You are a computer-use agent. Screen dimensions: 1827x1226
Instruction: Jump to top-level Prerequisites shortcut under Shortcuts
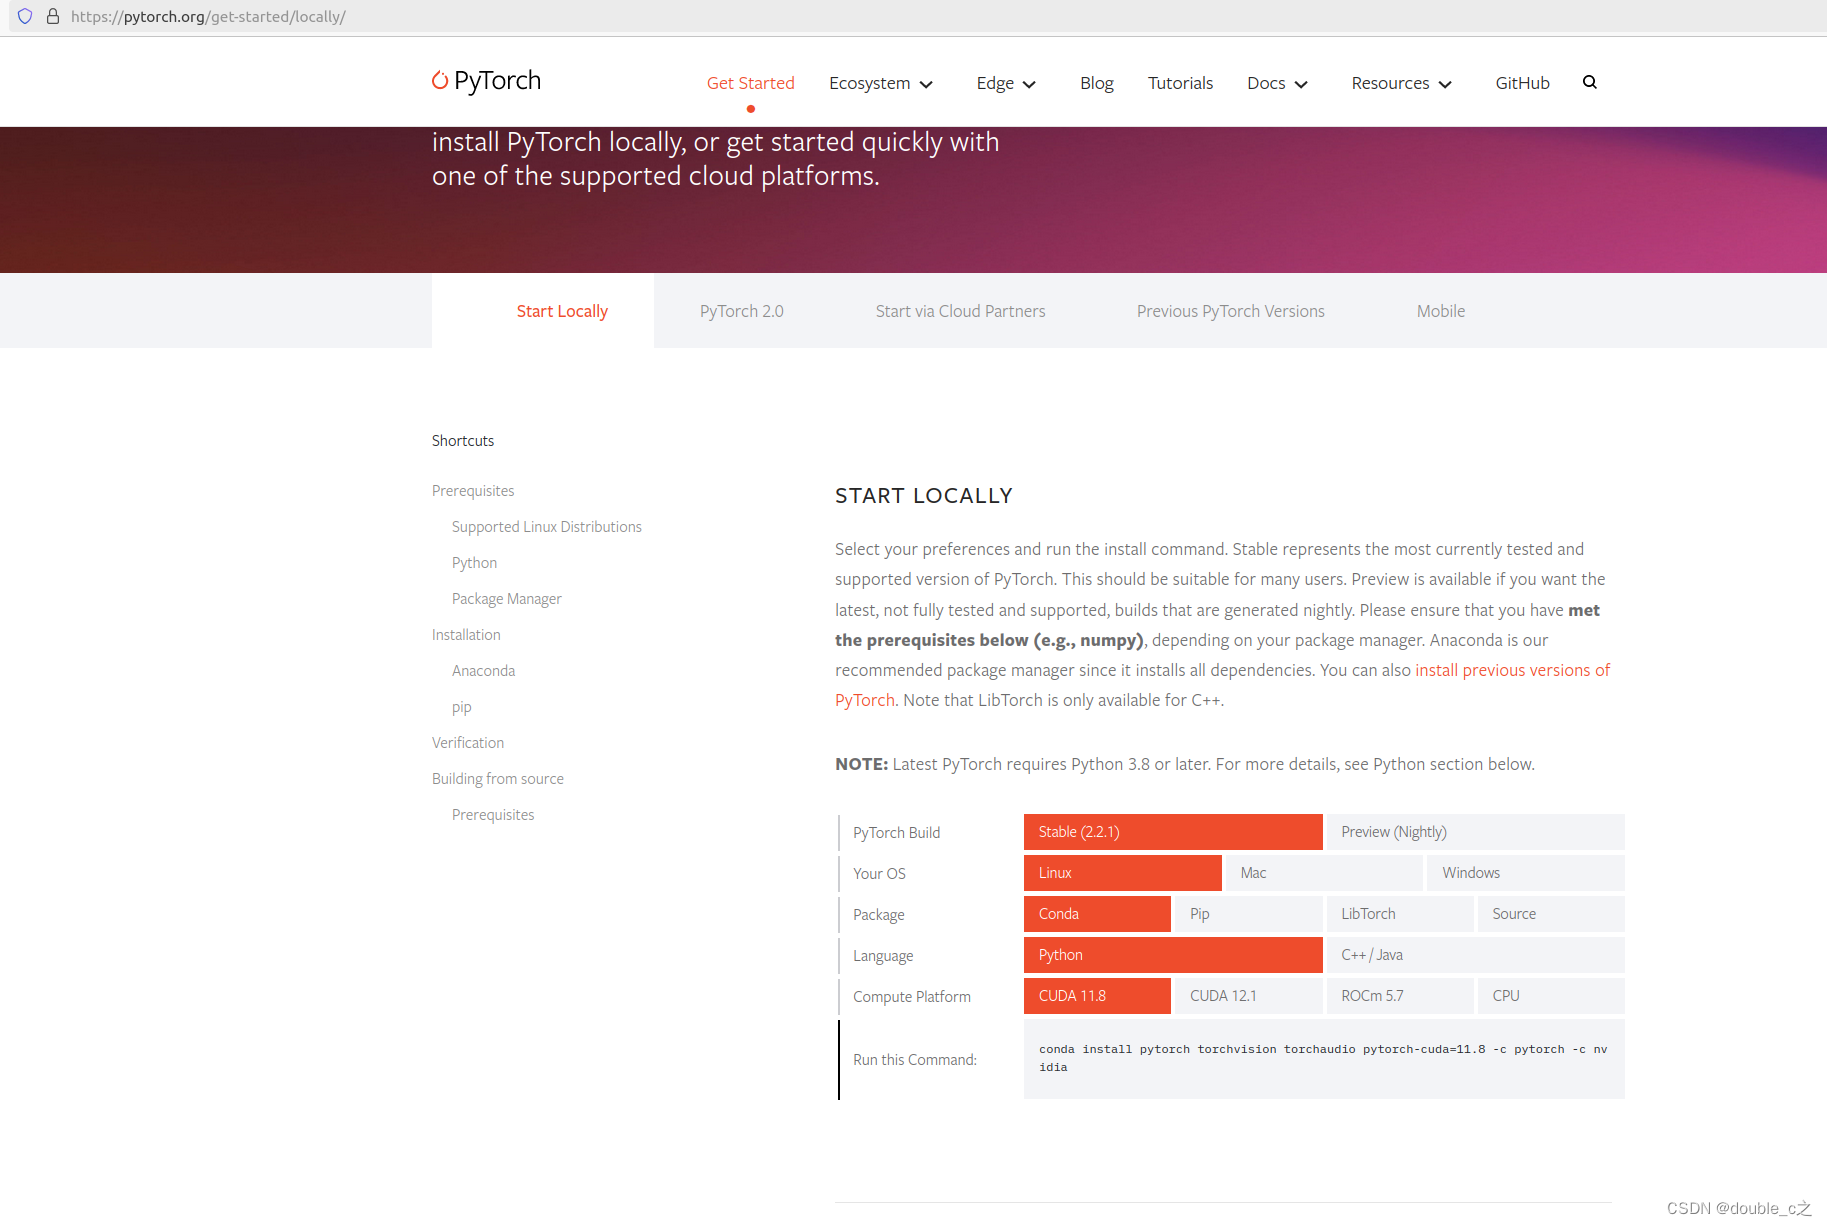pos(473,491)
